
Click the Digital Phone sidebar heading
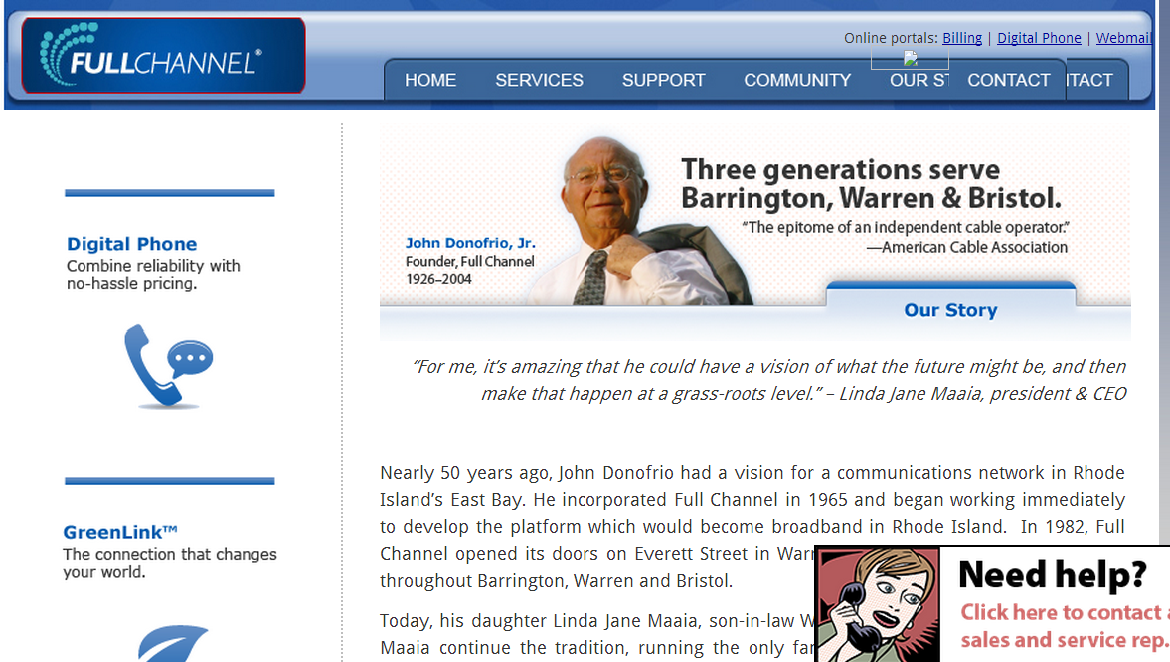132,244
